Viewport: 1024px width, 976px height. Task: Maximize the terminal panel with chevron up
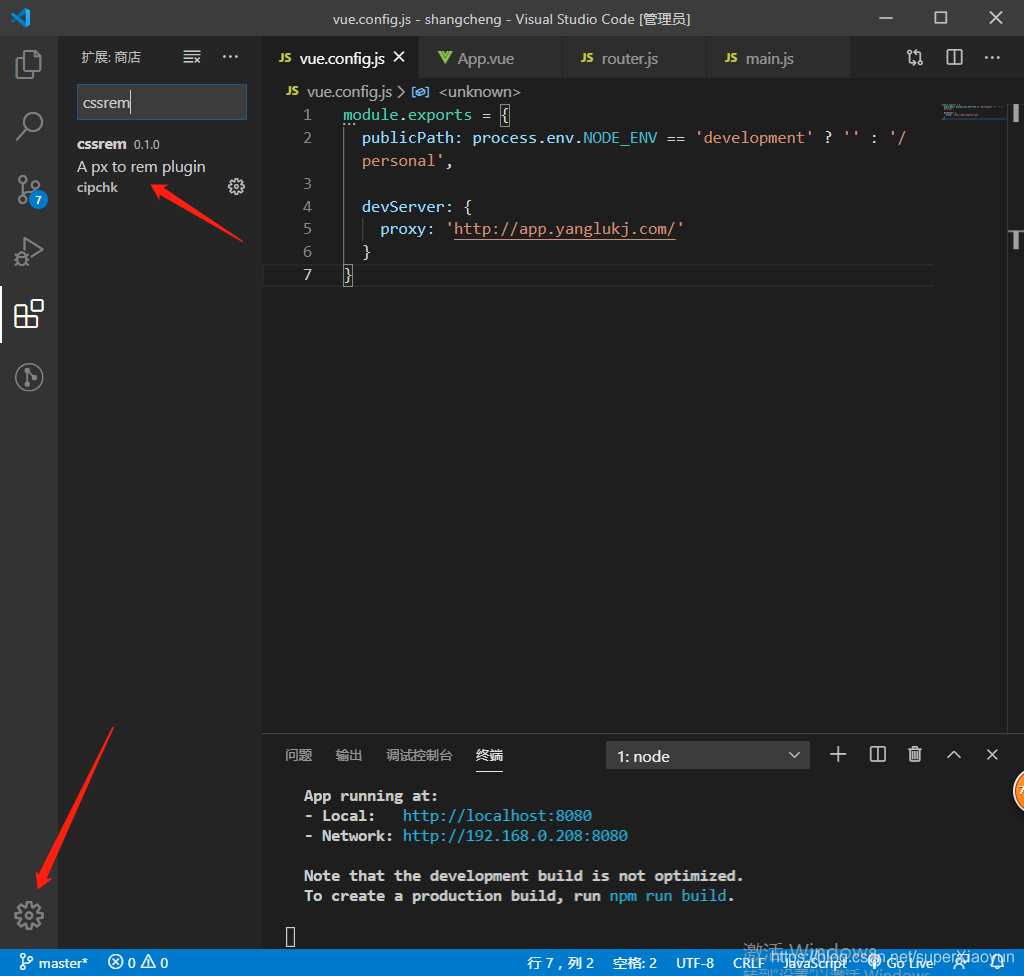(953, 754)
